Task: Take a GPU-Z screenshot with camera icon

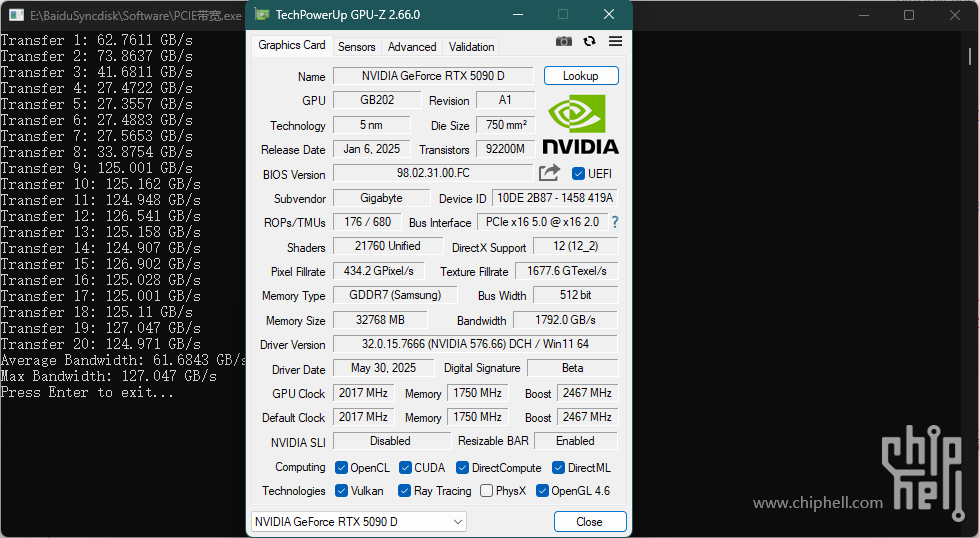Action: click(x=564, y=41)
